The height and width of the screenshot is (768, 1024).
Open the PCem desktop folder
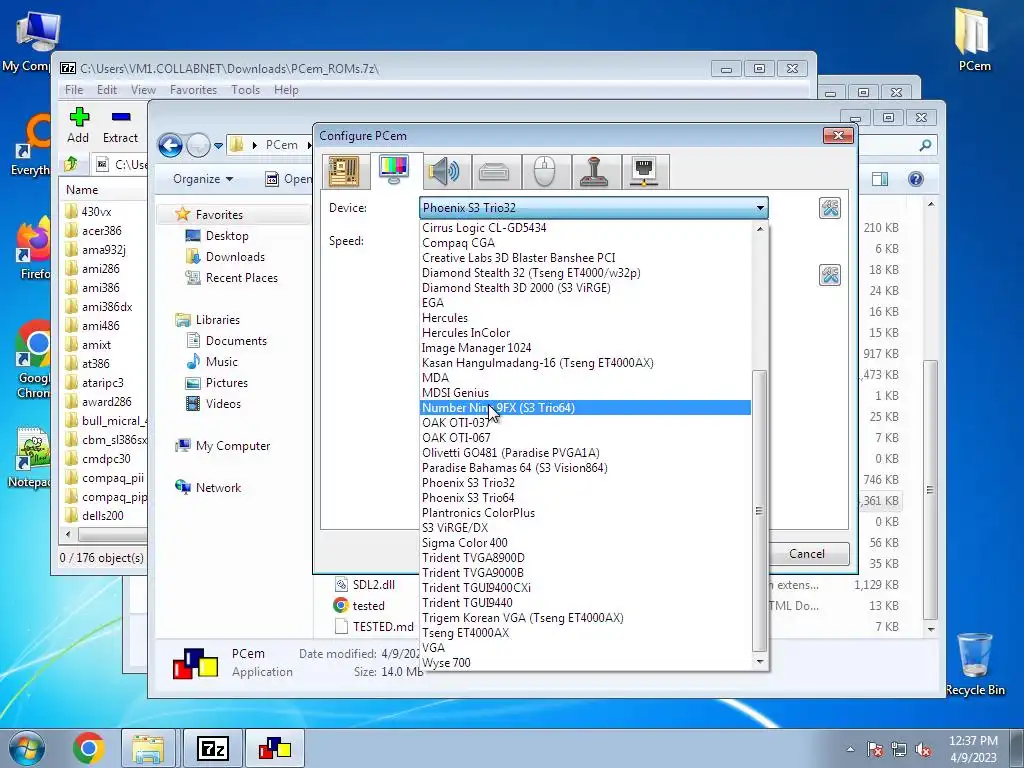pyautogui.click(x=973, y=38)
